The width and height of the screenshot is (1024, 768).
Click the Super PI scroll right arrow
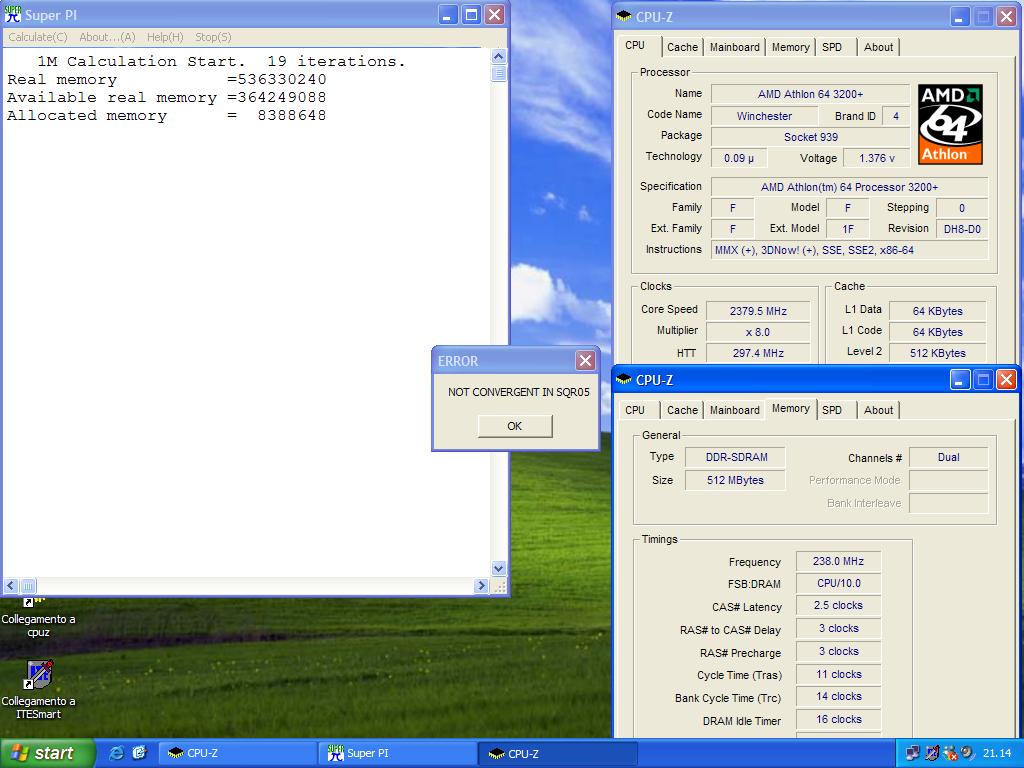tap(481, 585)
